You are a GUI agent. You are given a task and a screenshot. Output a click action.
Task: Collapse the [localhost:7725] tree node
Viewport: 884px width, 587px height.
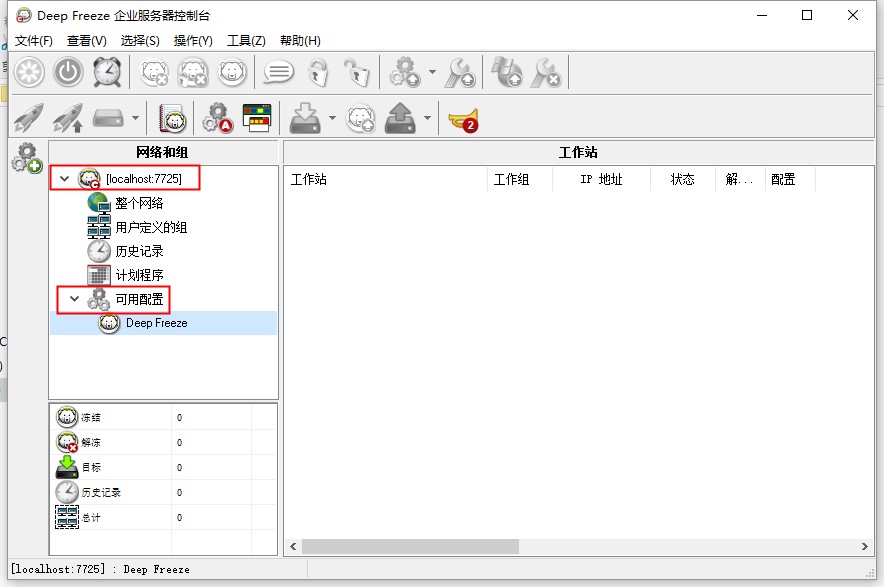65,179
